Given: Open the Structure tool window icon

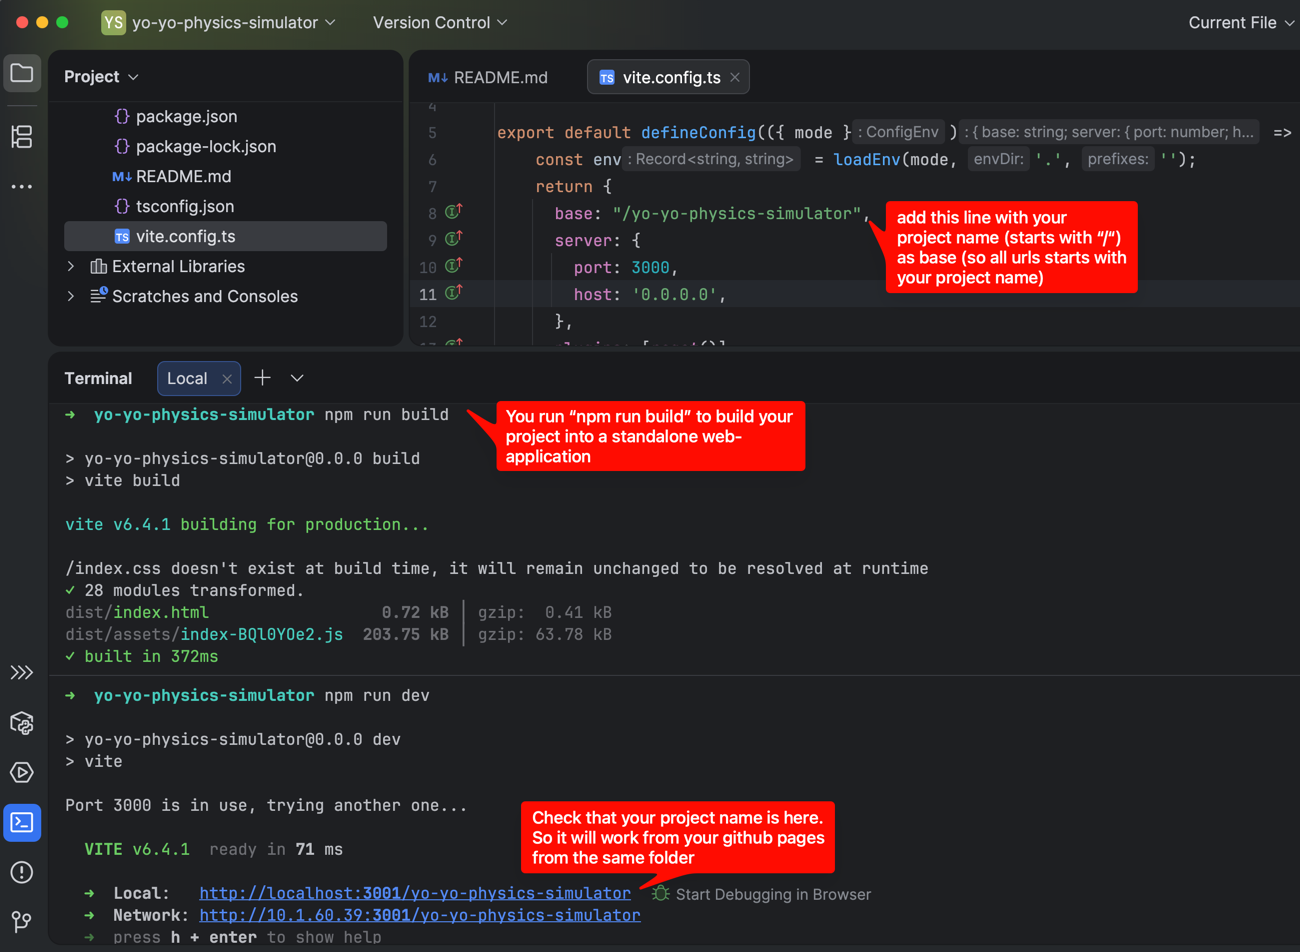Looking at the screenshot, I should click(22, 136).
